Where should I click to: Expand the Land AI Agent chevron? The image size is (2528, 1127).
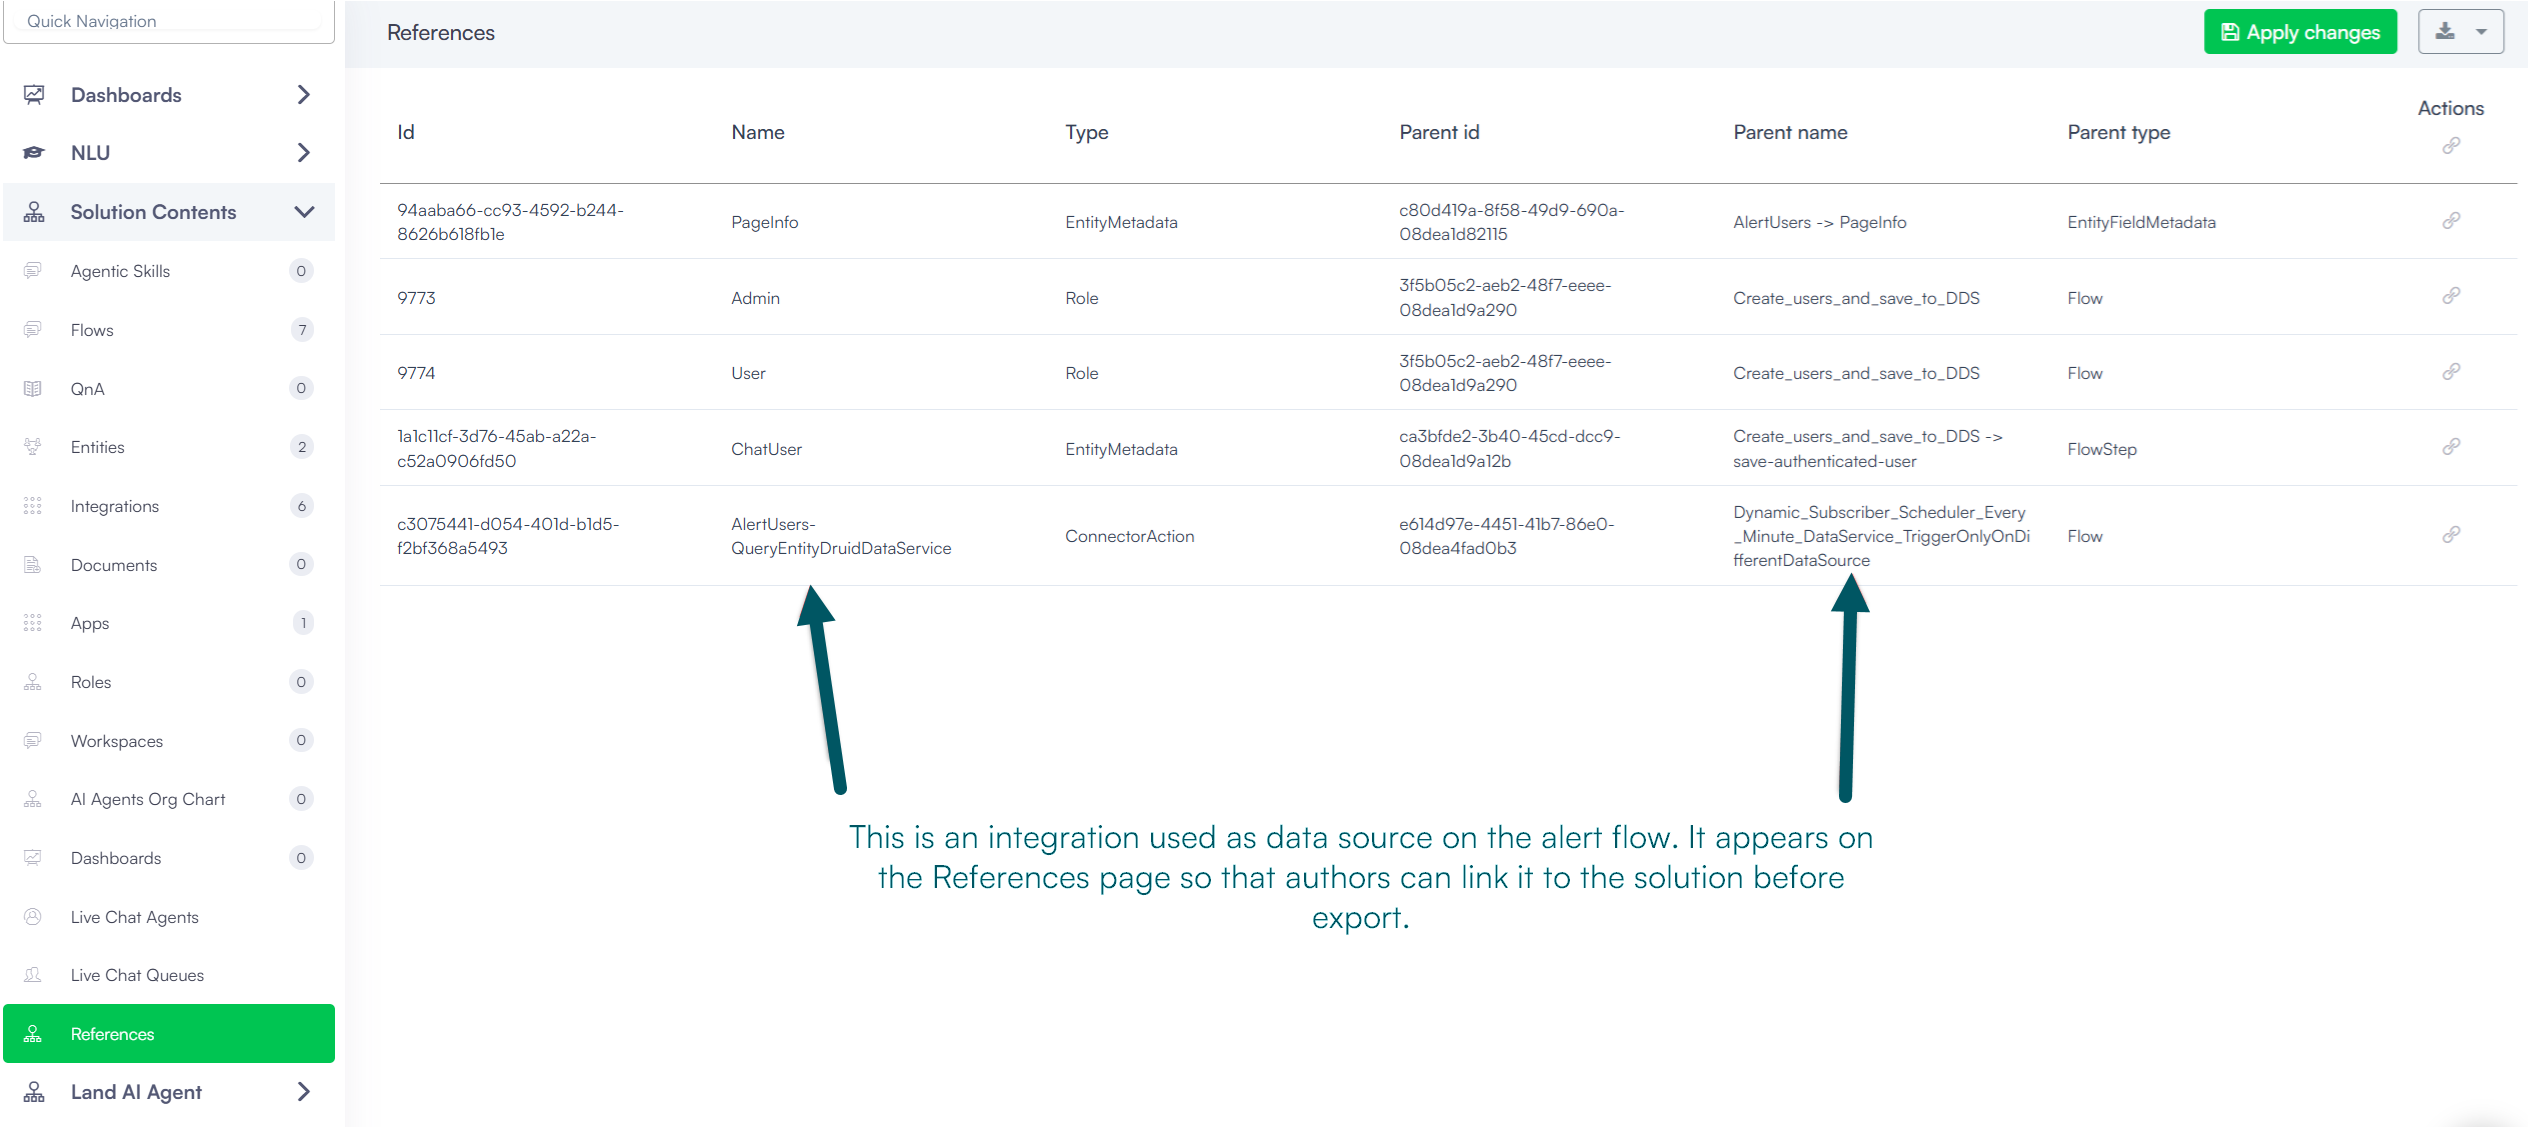pos(304,1092)
